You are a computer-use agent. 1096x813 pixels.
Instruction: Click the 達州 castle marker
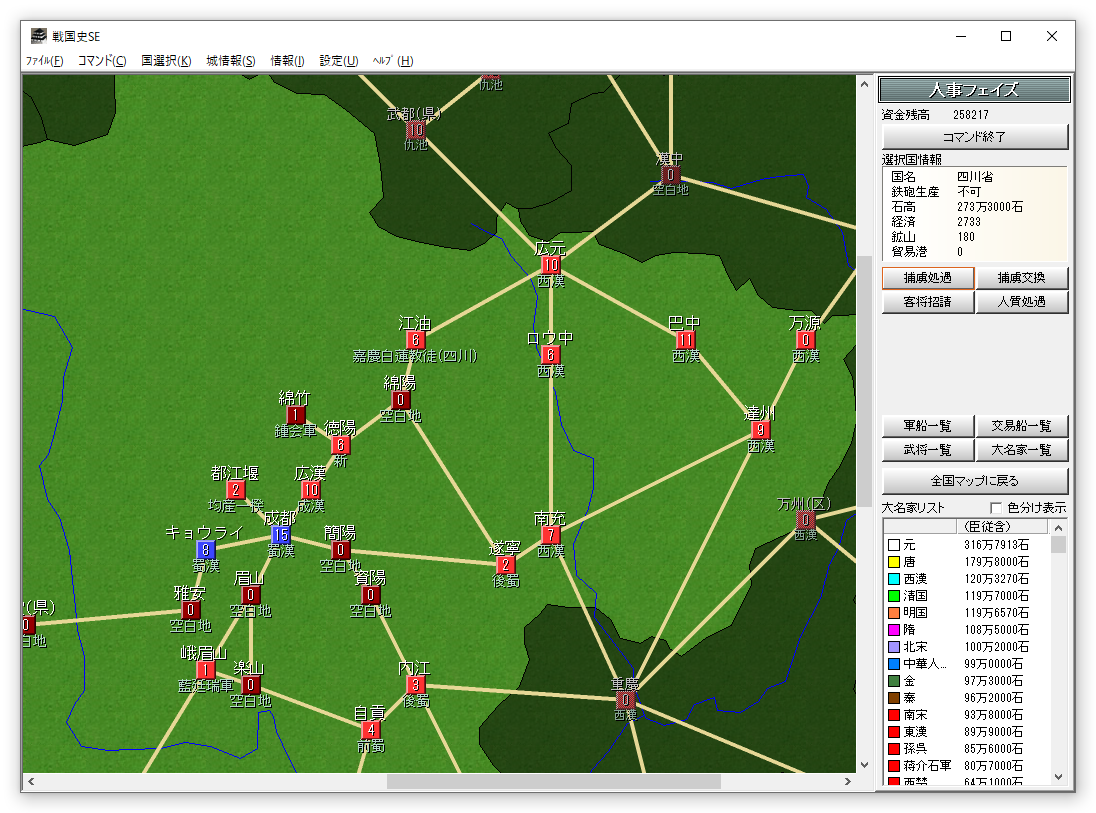pyautogui.click(x=761, y=430)
